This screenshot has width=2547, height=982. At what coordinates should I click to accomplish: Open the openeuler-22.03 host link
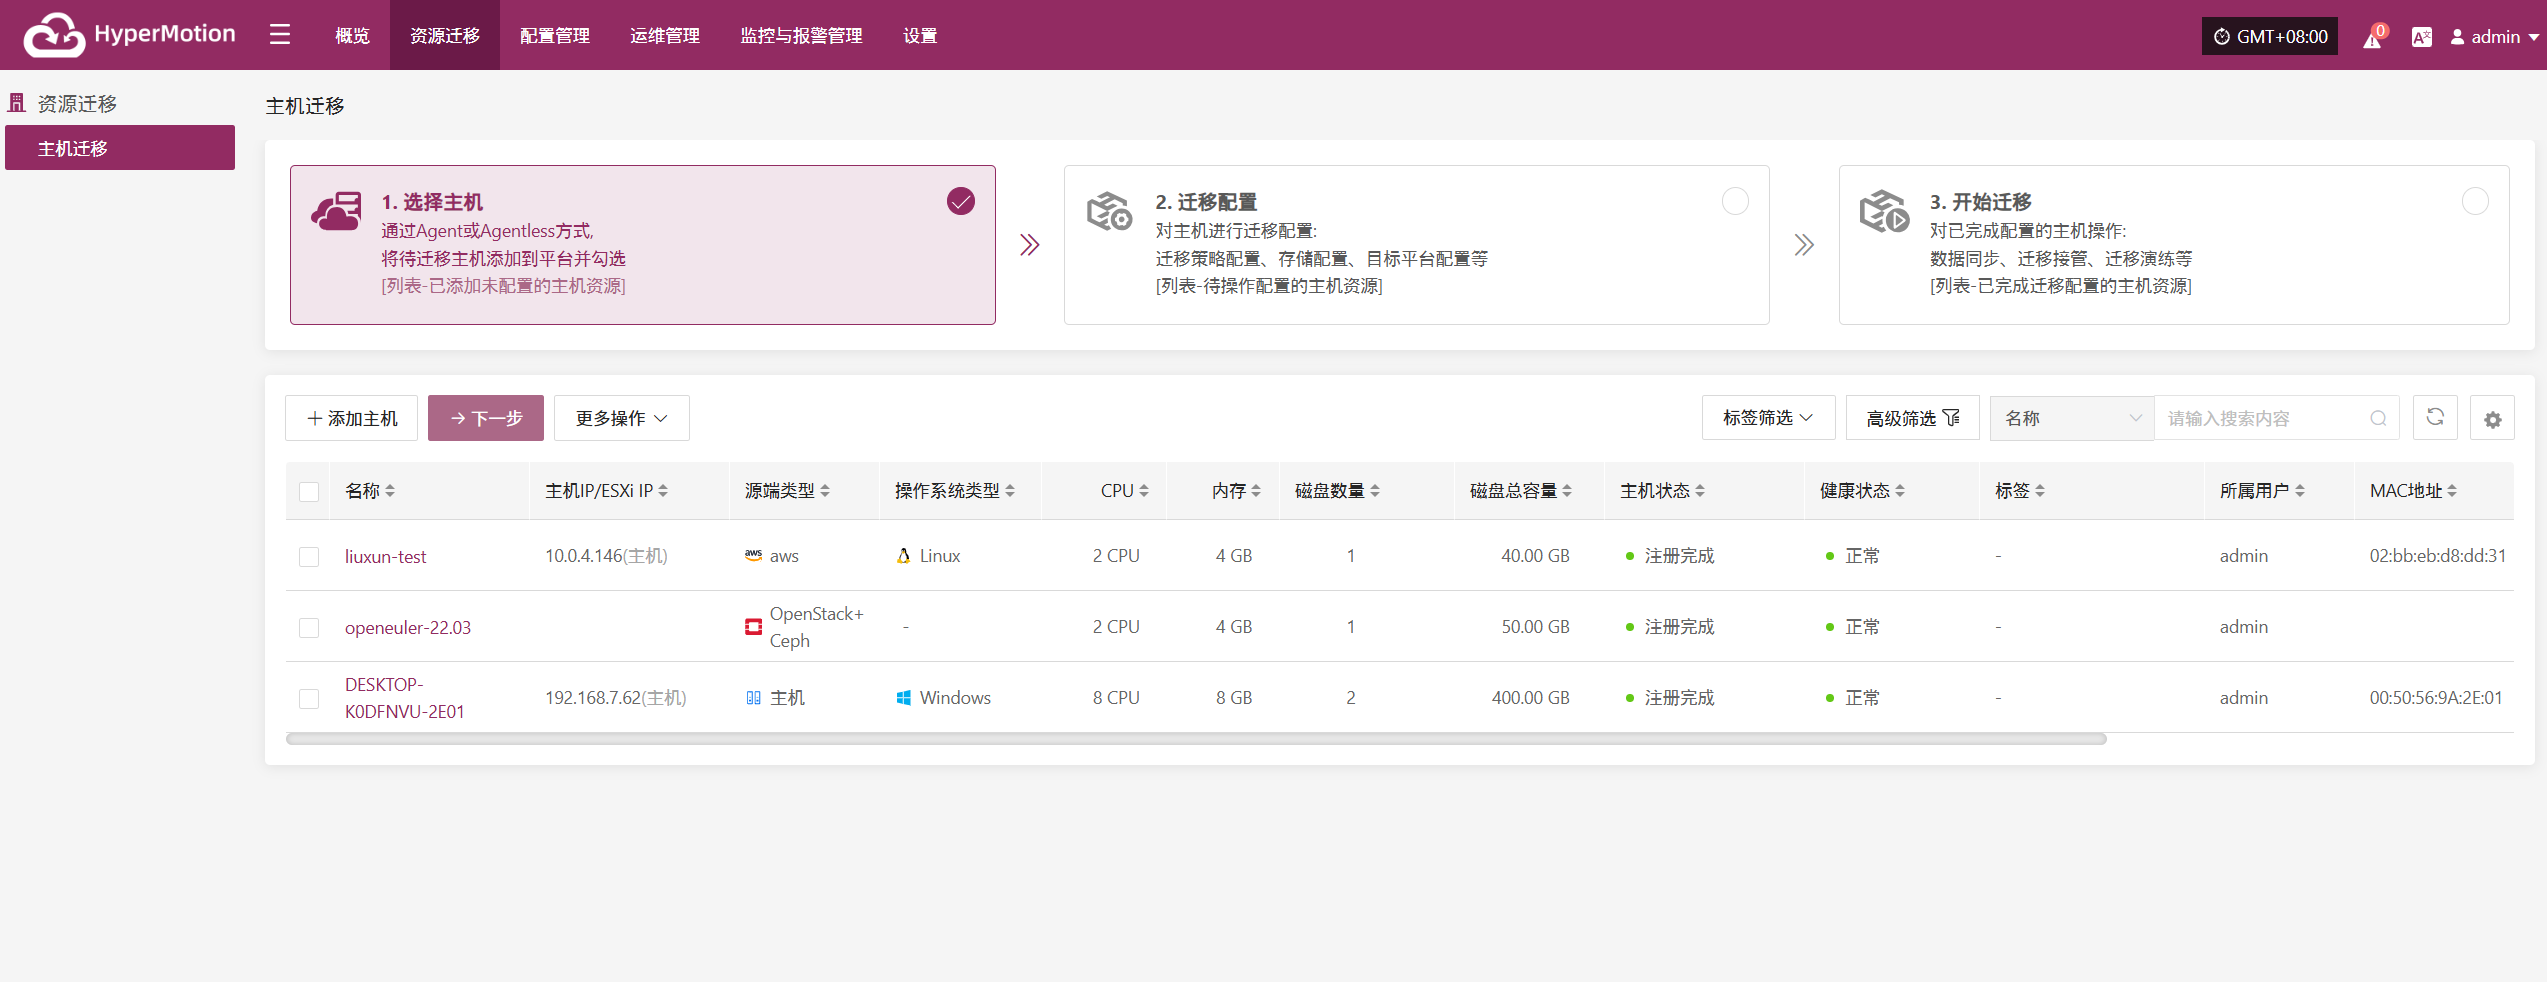click(x=408, y=628)
